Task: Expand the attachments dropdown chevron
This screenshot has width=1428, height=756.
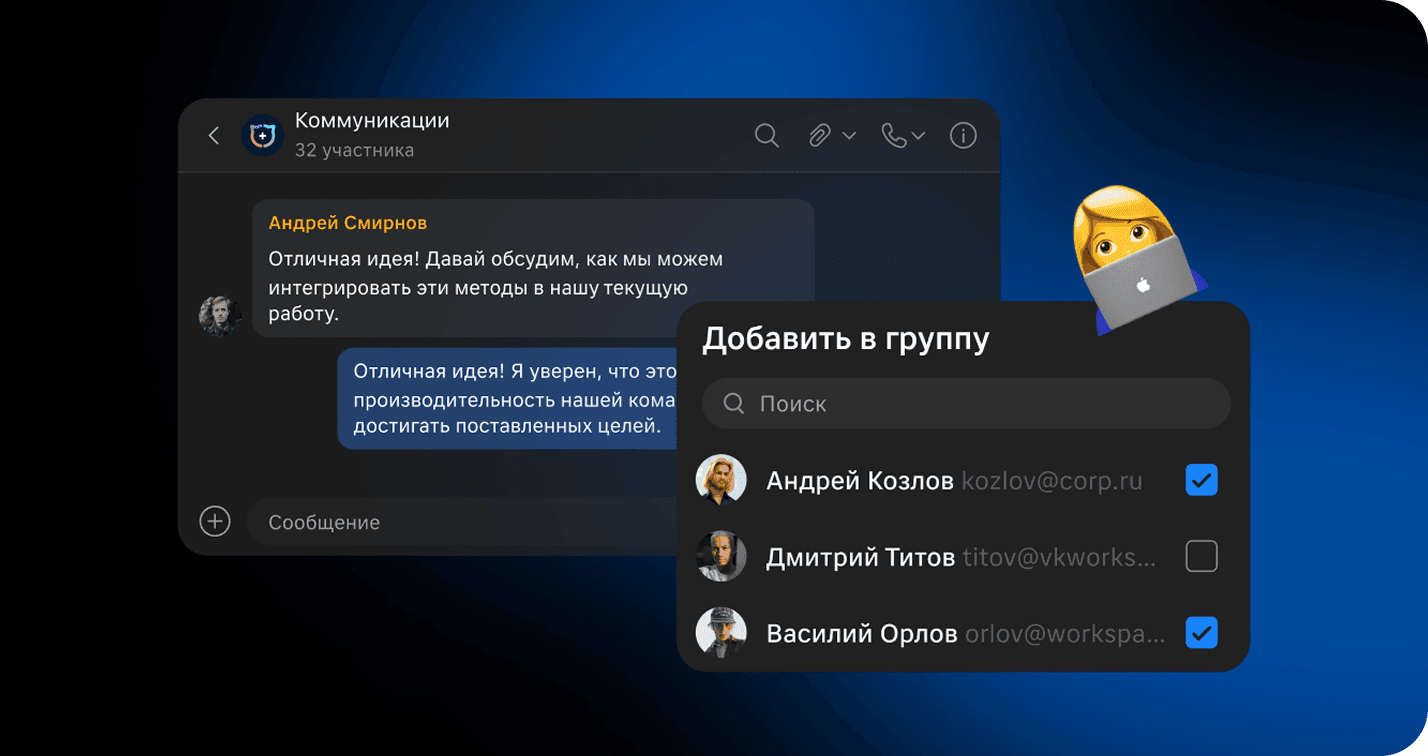Action: pos(850,136)
